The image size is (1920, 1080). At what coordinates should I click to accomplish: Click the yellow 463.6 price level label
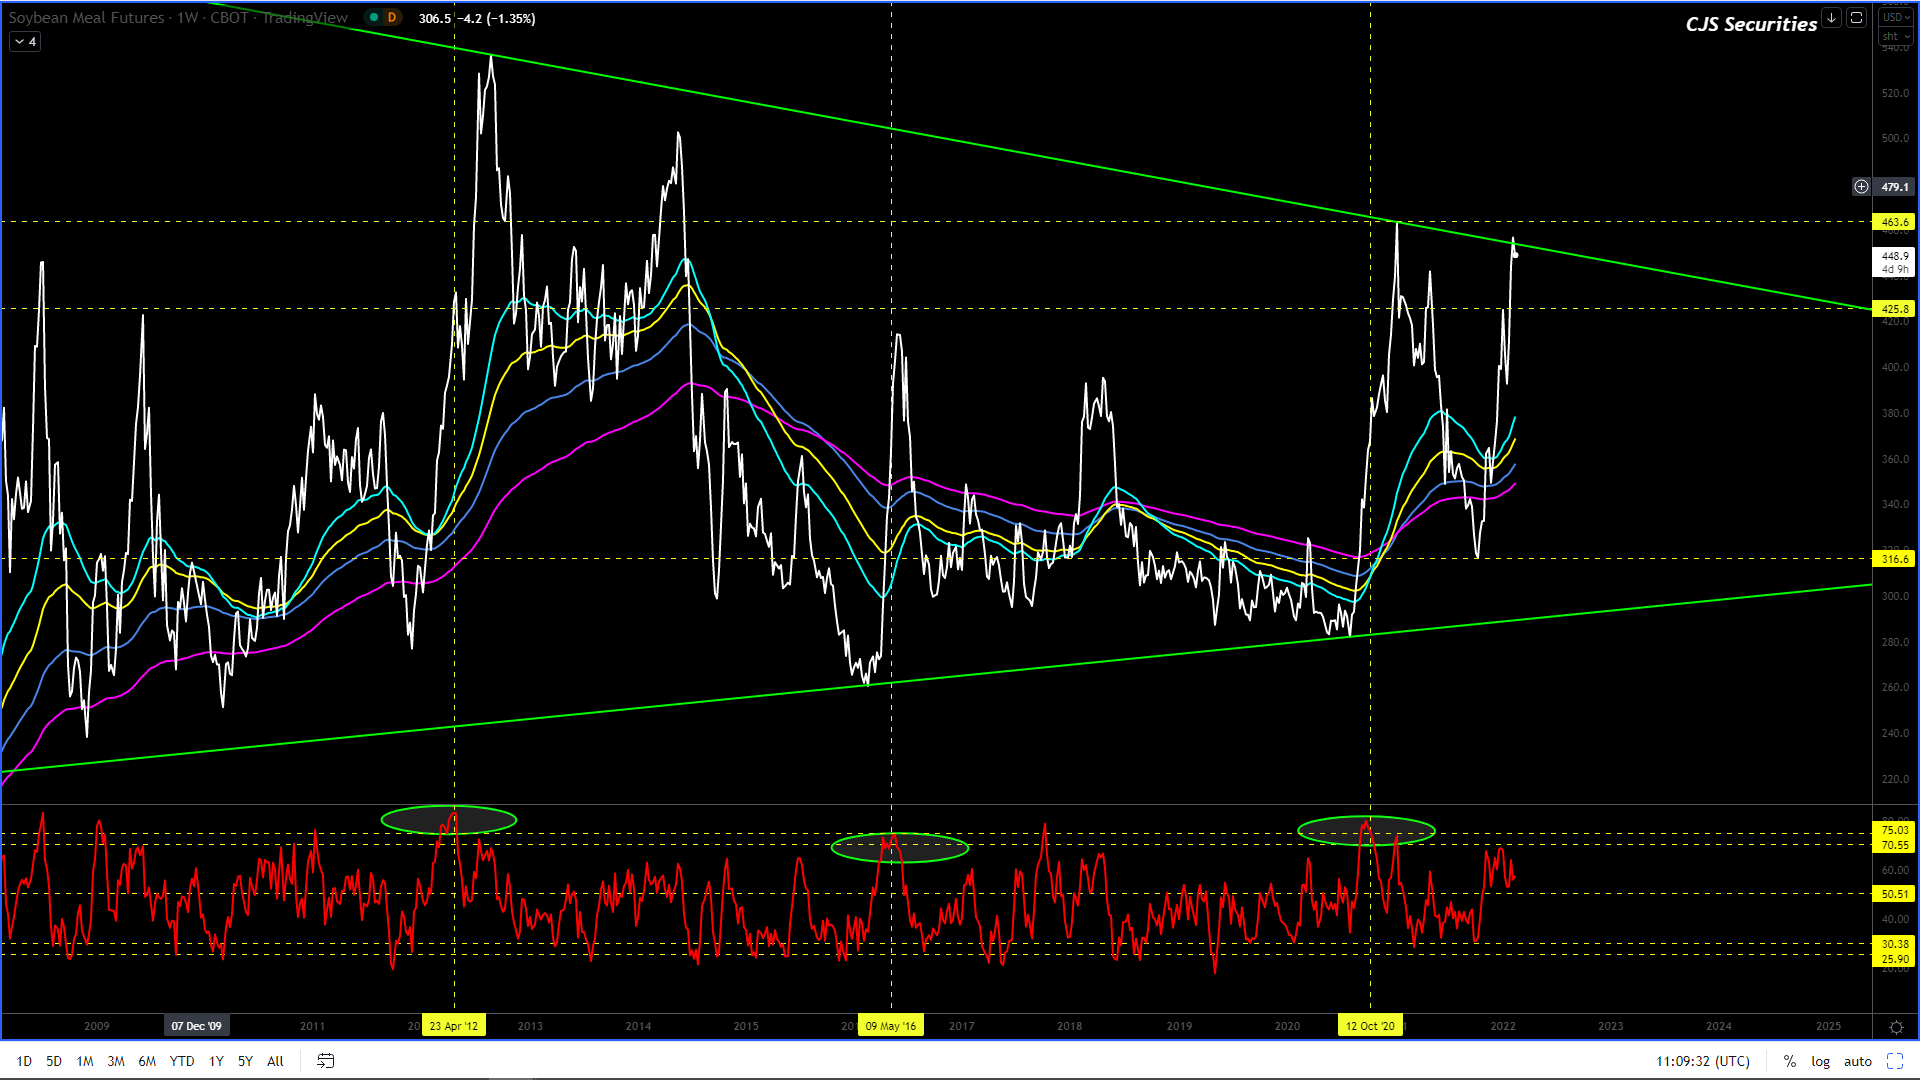1894,222
